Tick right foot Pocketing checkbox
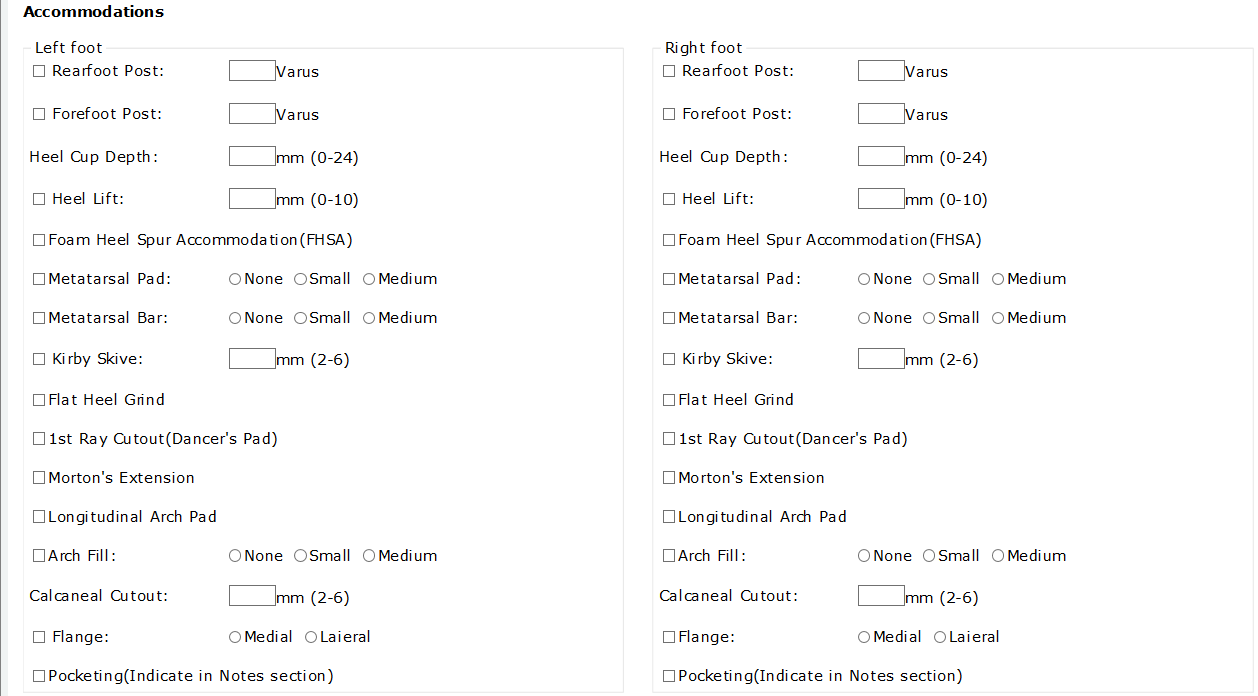Image resolution: width=1258 pixels, height=696 pixels. (669, 676)
